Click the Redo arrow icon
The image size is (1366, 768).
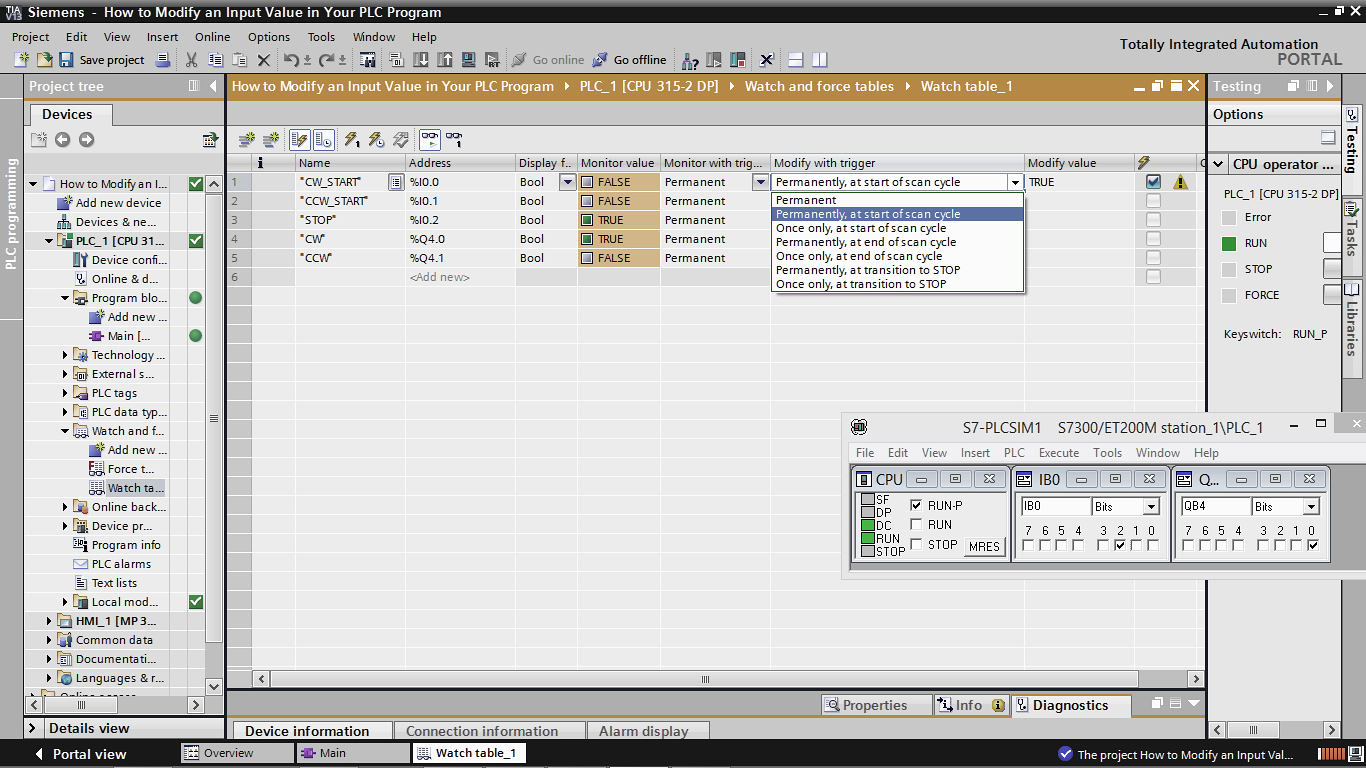(327, 60)
